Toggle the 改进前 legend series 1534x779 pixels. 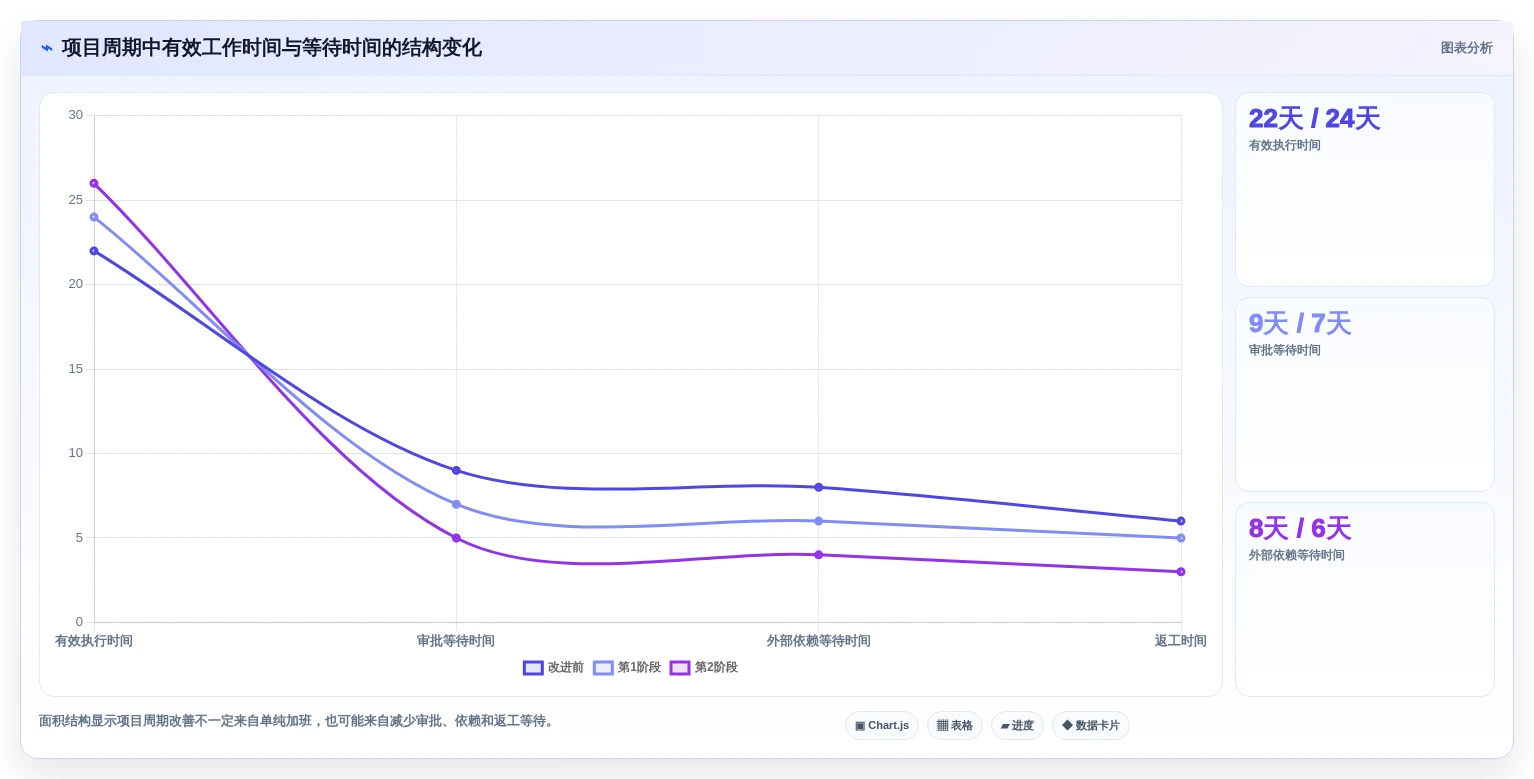(553, 667)
